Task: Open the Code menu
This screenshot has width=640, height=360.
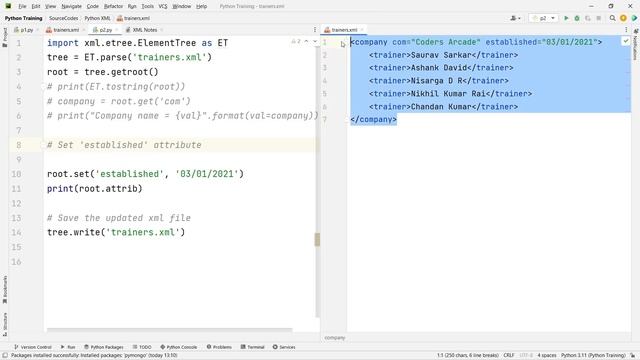Action: (x=93, y=6)
